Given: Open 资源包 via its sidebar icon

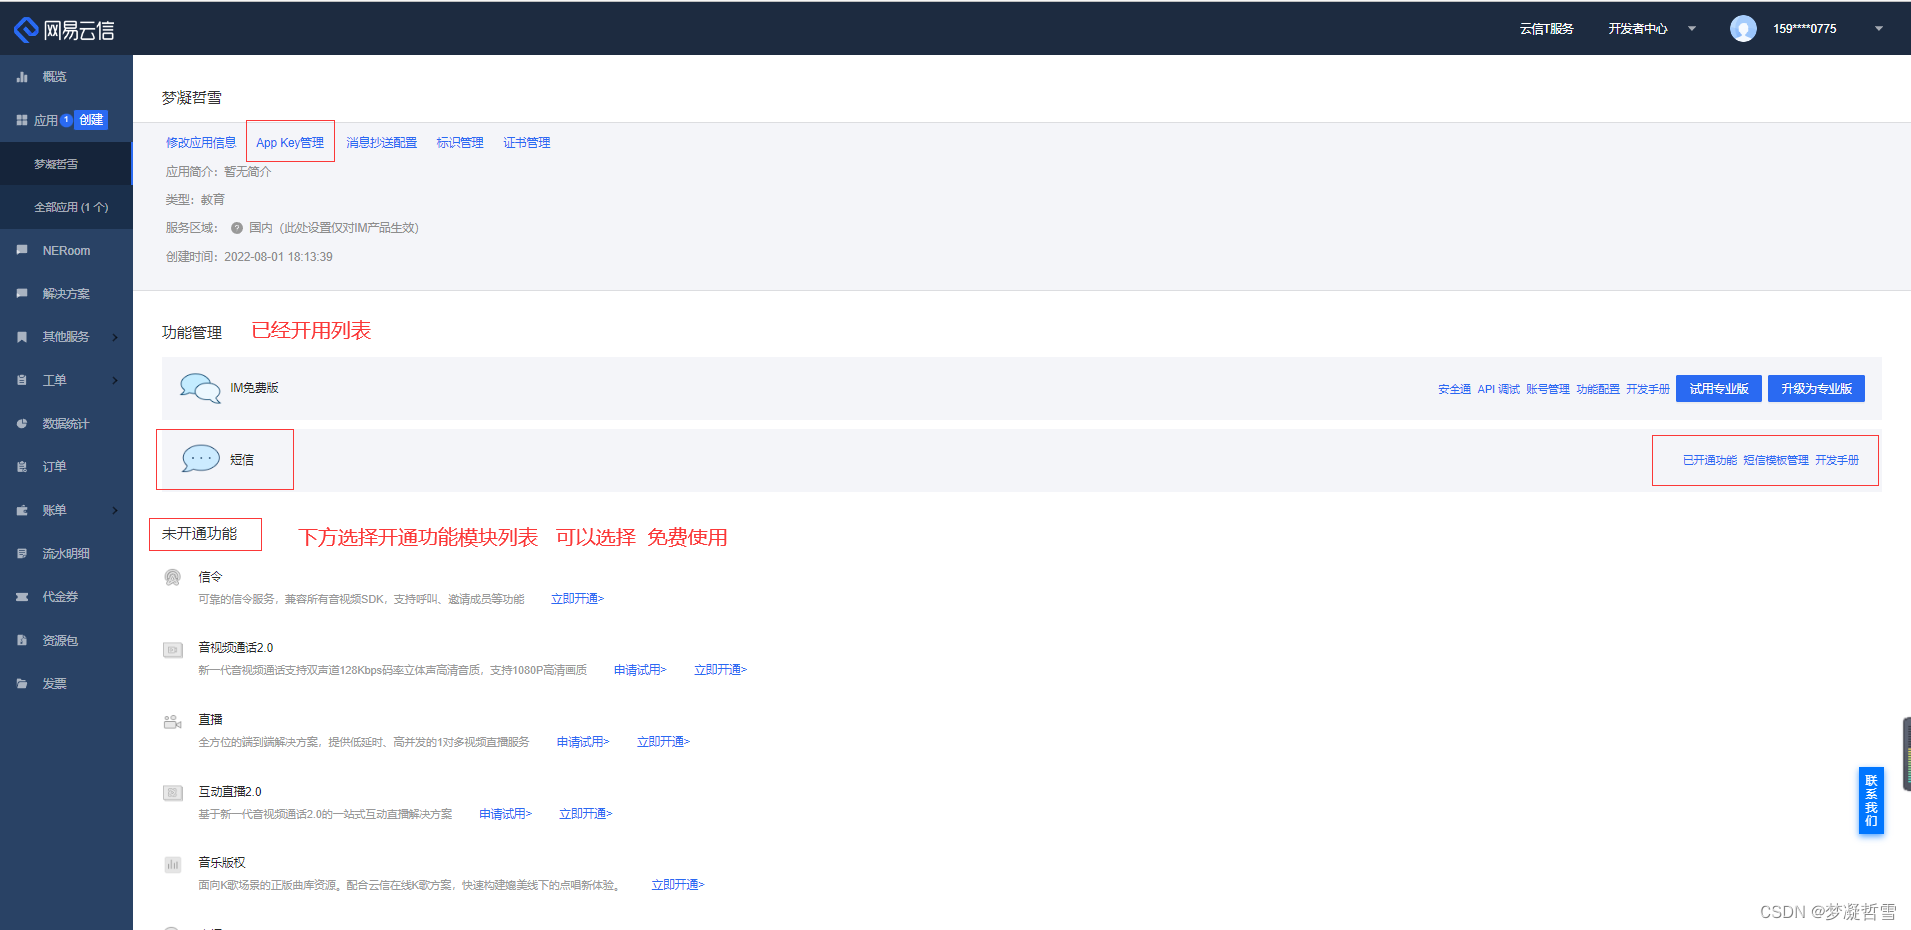Looking at the screenshot, I should (x=22, y=640).
